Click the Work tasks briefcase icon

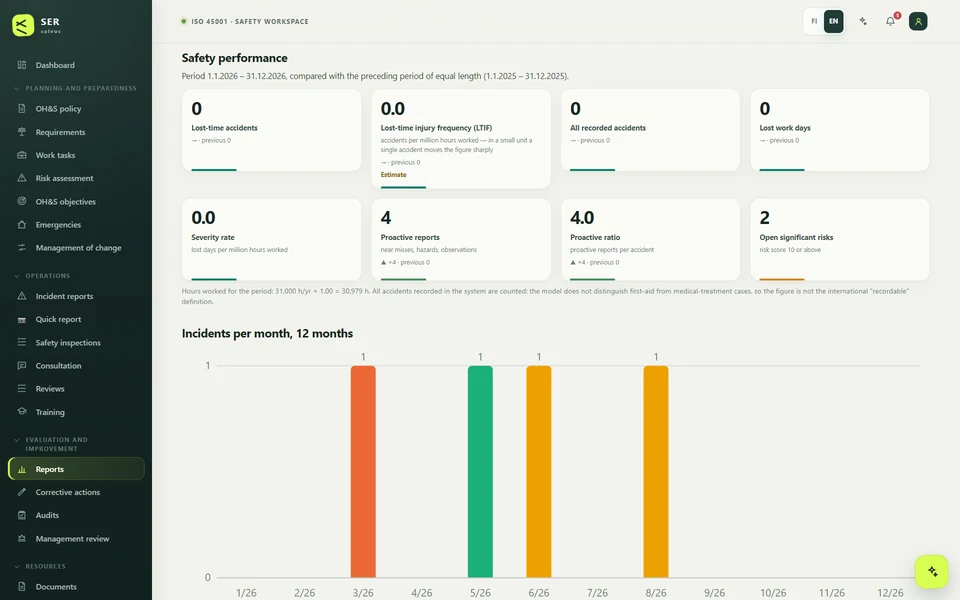(x=22, y=155)
